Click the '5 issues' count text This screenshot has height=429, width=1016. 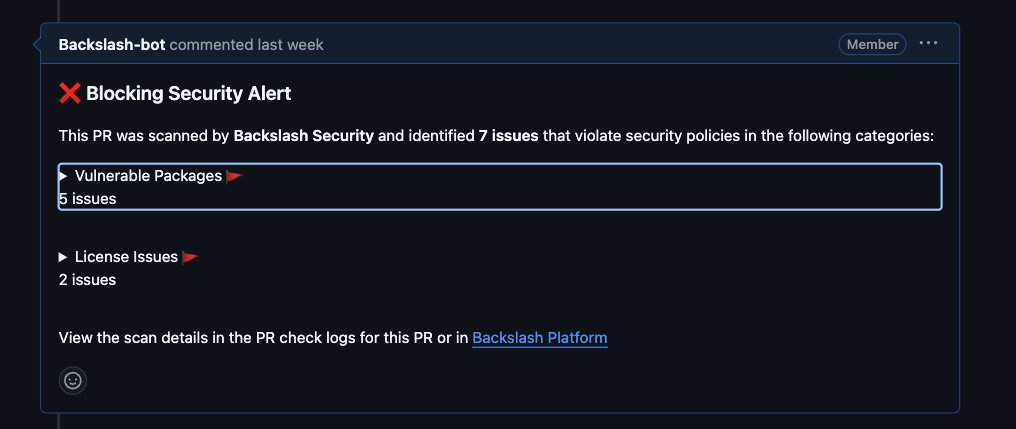point(87,199)
